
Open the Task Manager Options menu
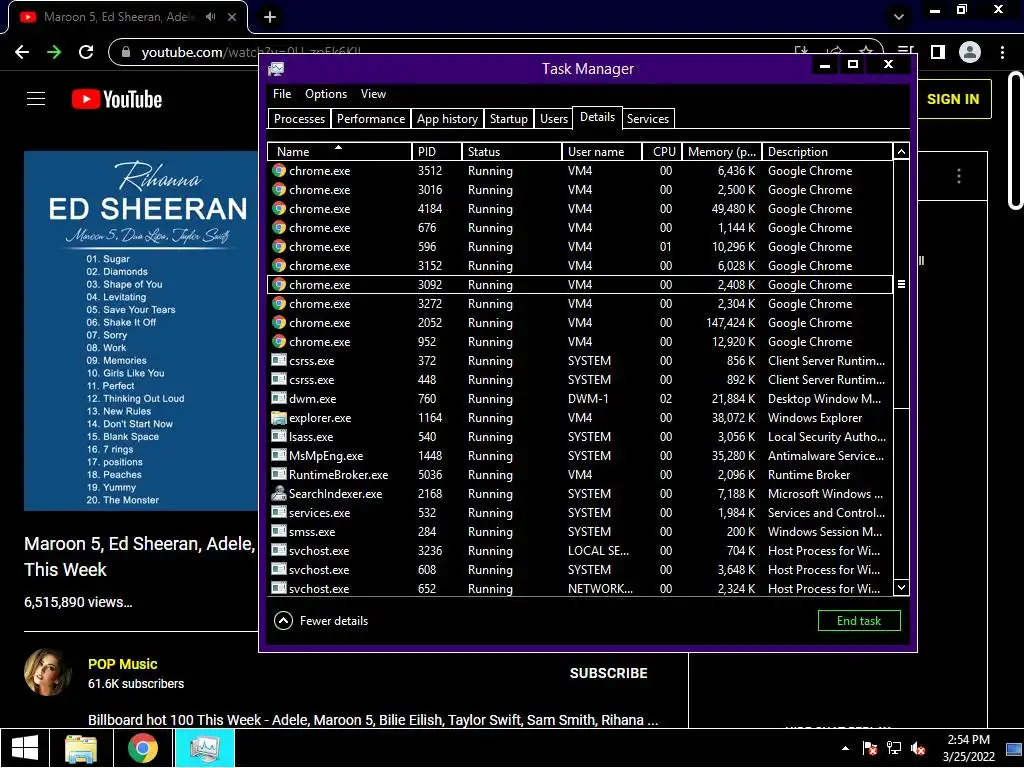pyautogui.click(x=326, y=94)
